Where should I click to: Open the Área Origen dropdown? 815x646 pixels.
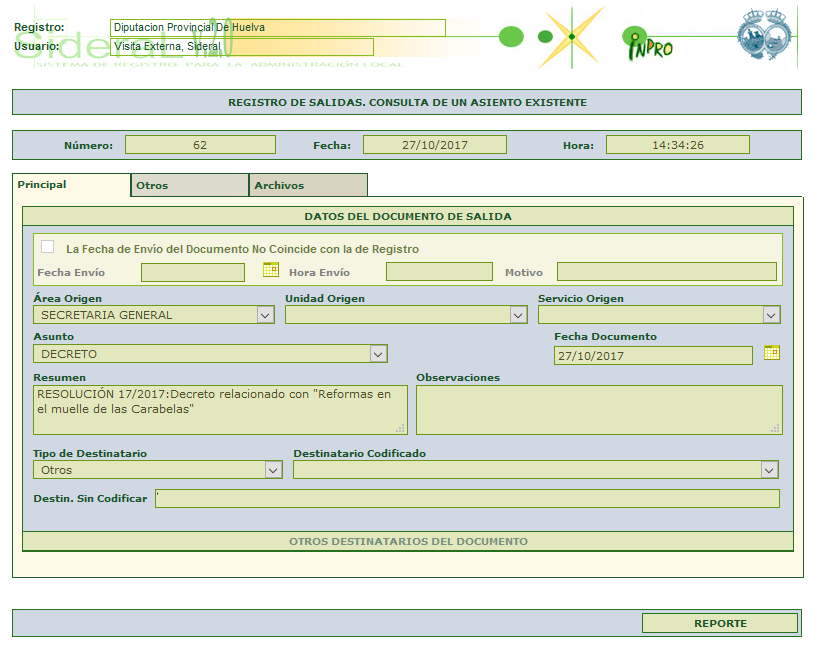point(154,315)
